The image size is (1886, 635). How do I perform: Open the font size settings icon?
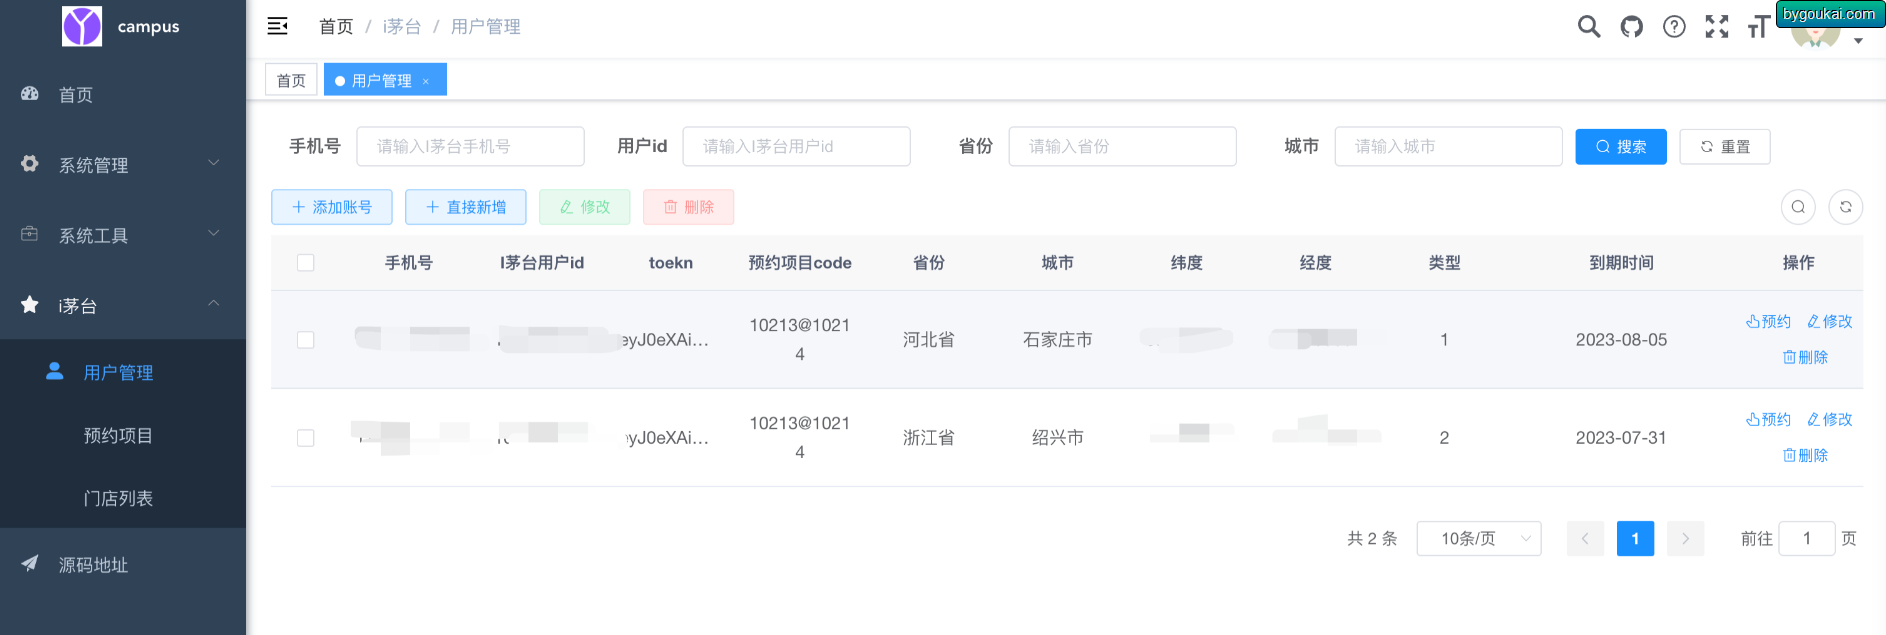pyautogui.click(x=1758, y=27)
